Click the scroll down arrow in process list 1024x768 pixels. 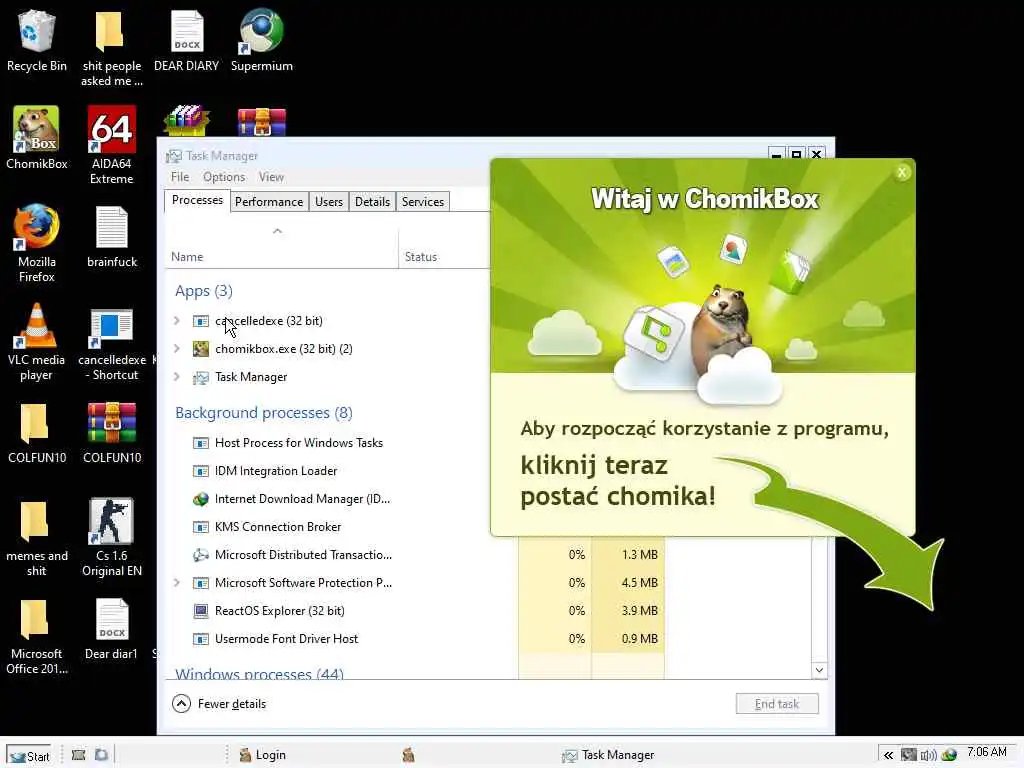click(820, 670)
